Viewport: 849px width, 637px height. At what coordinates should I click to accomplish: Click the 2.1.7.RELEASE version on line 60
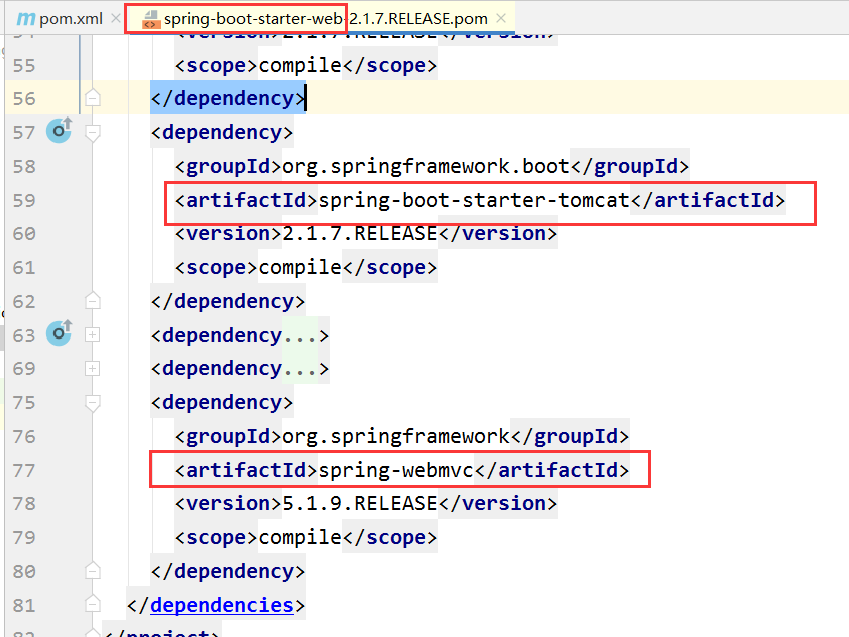click(x=360, y=233)
